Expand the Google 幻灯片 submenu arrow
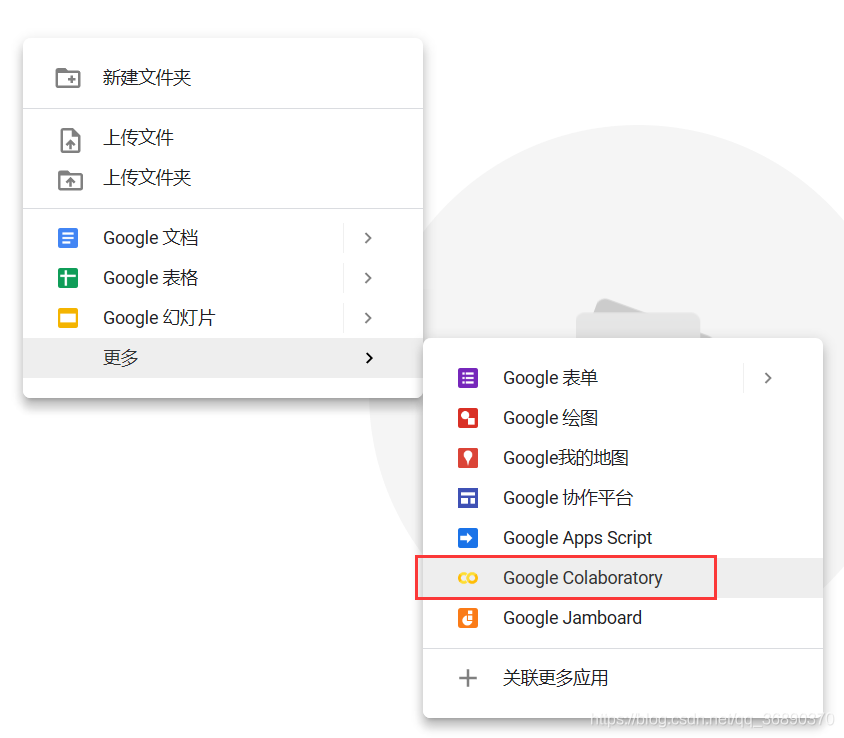 (368, 318)
